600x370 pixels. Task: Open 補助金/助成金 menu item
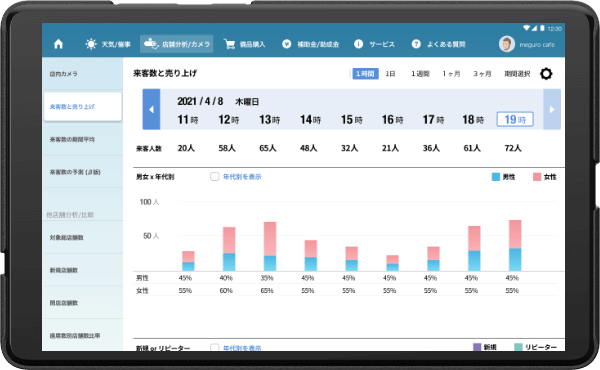[318, 44]
